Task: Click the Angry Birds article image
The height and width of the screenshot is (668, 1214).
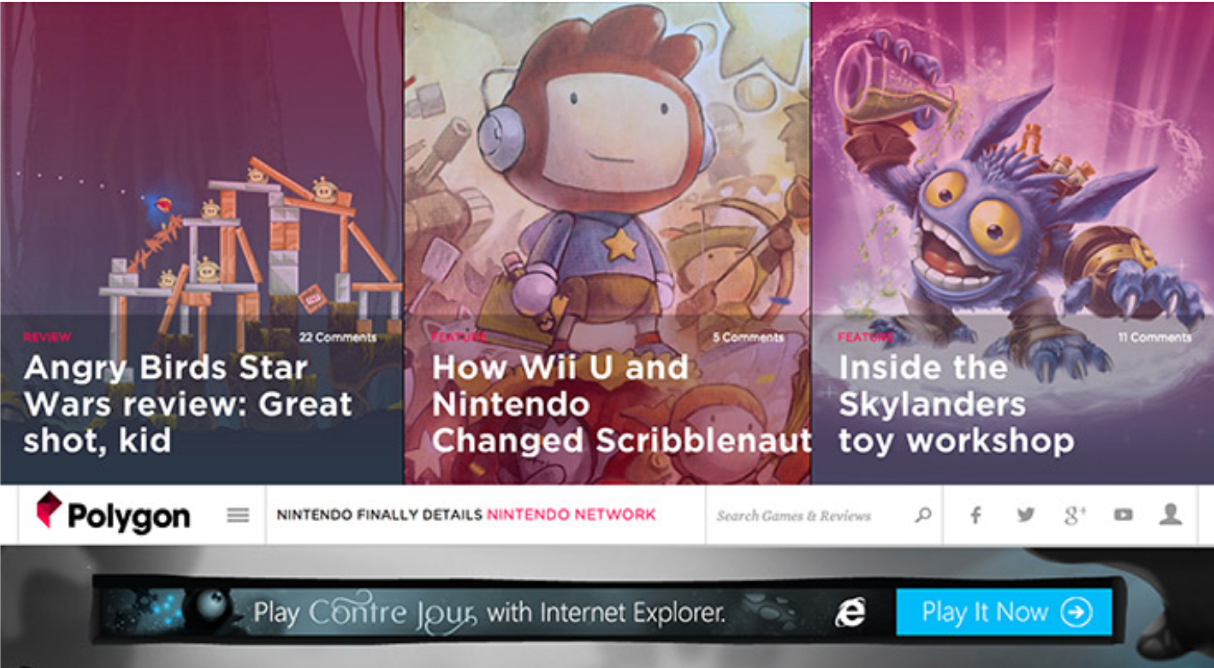Action: (x=201, y=160)
